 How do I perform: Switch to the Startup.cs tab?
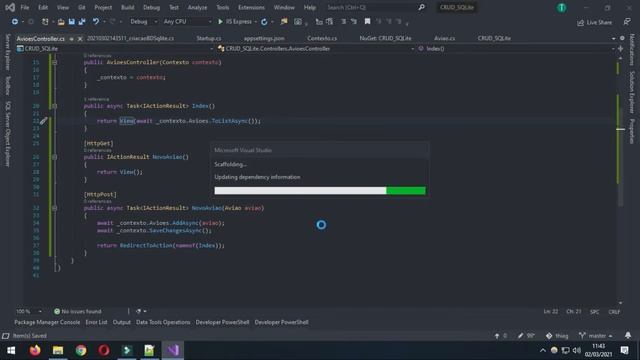(x=209, y=38)
